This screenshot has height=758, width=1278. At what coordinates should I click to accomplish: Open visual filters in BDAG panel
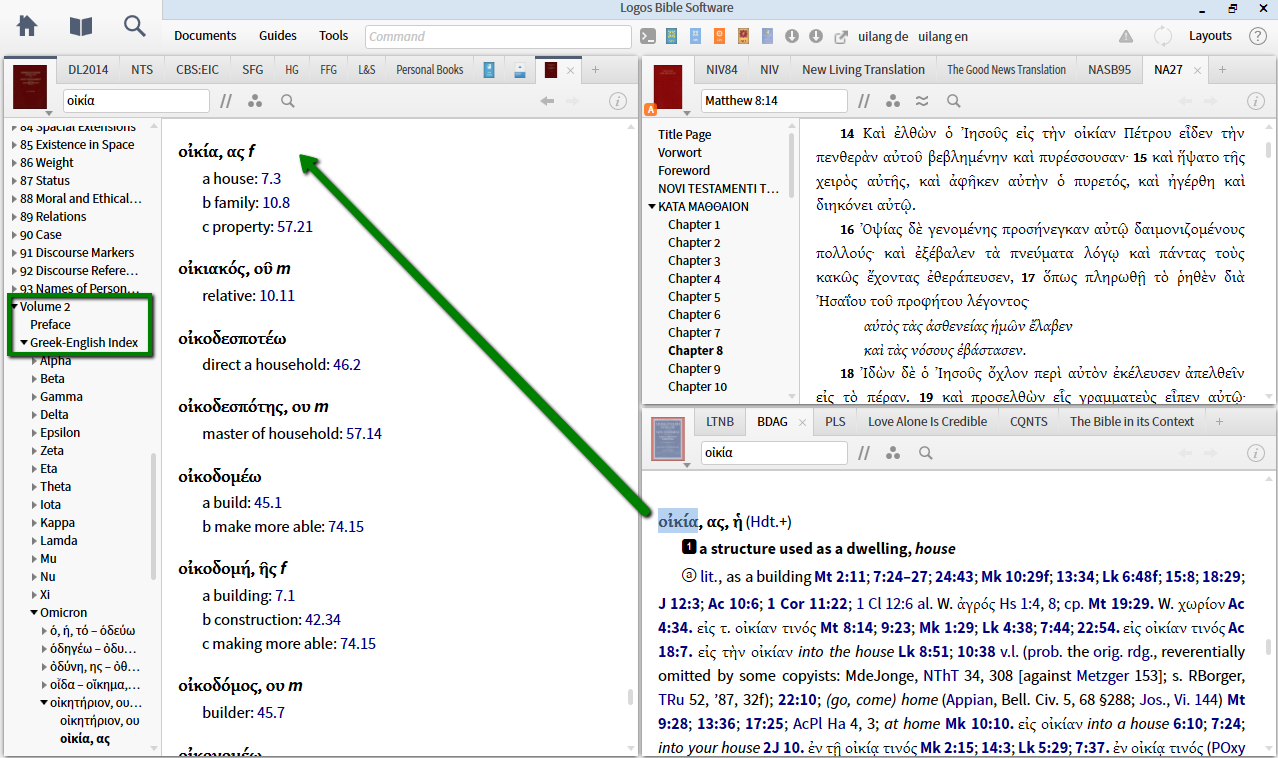point(893,453)
